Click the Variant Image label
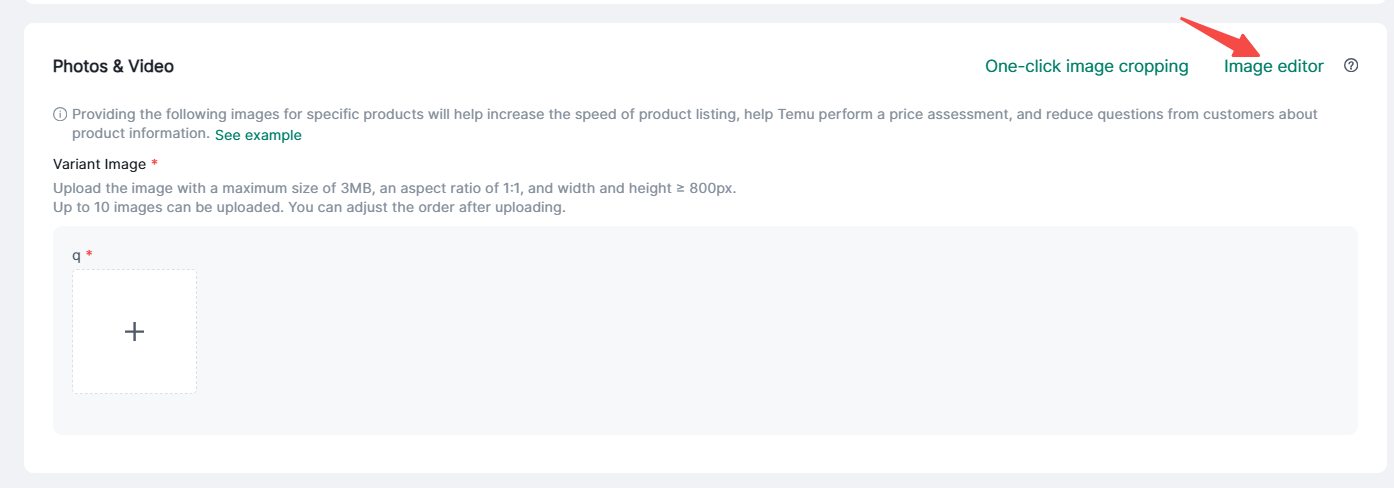Screen dimensions: 1394x488 coord(99,163)
